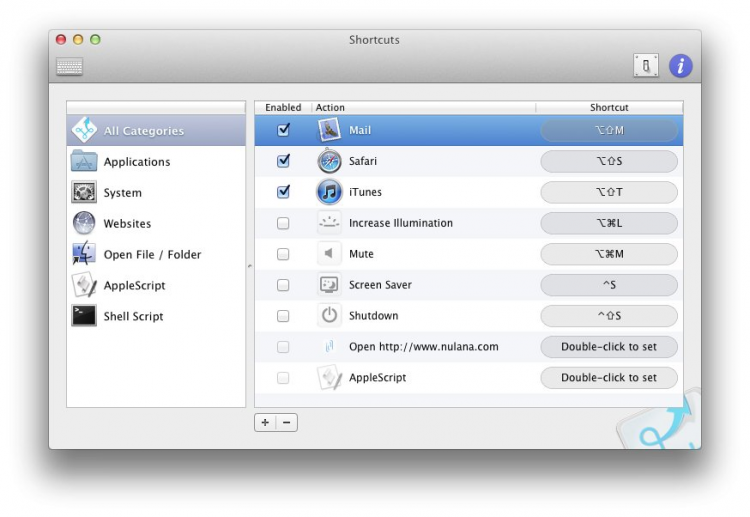
Task: Click the Enabled column header
Action: (283, 107)
